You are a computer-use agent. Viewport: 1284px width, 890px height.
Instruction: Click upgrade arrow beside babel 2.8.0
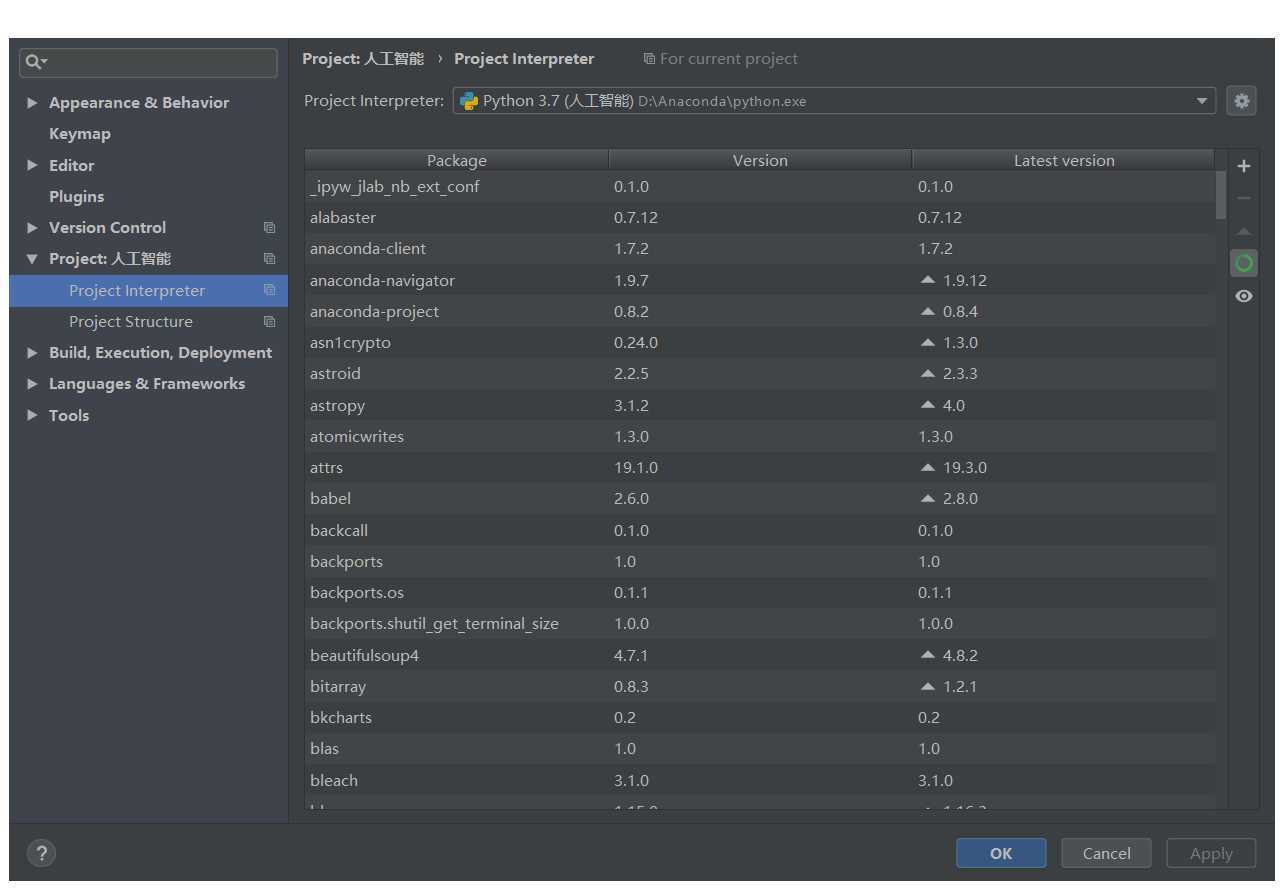(x=928, y=498)
